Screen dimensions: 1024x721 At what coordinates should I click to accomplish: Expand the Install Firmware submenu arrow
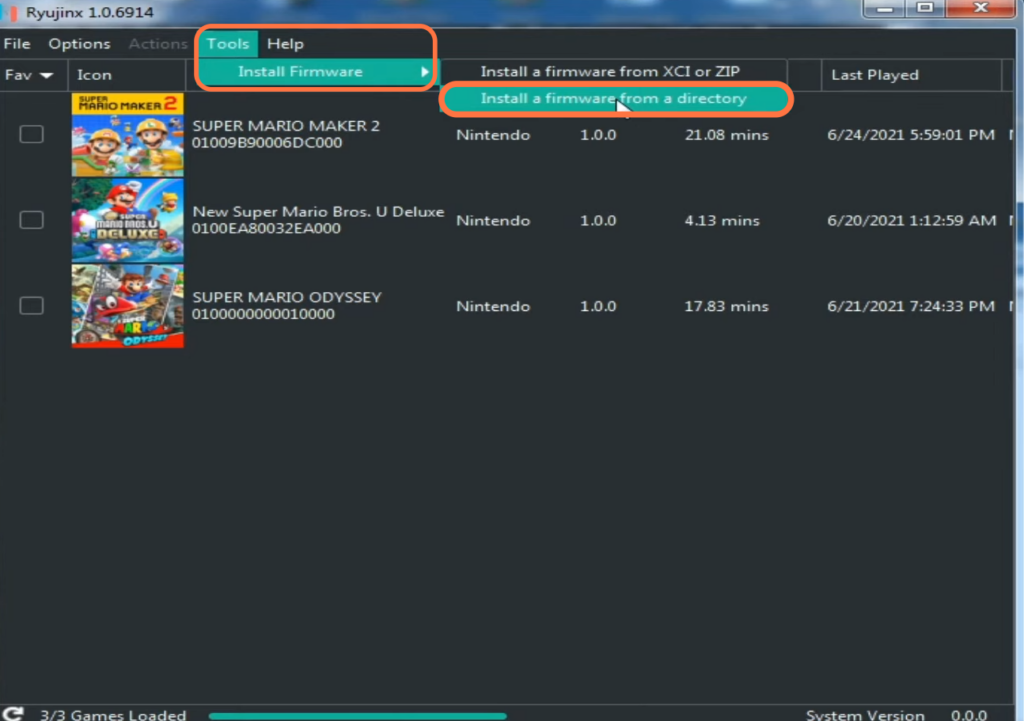point(424,72)
